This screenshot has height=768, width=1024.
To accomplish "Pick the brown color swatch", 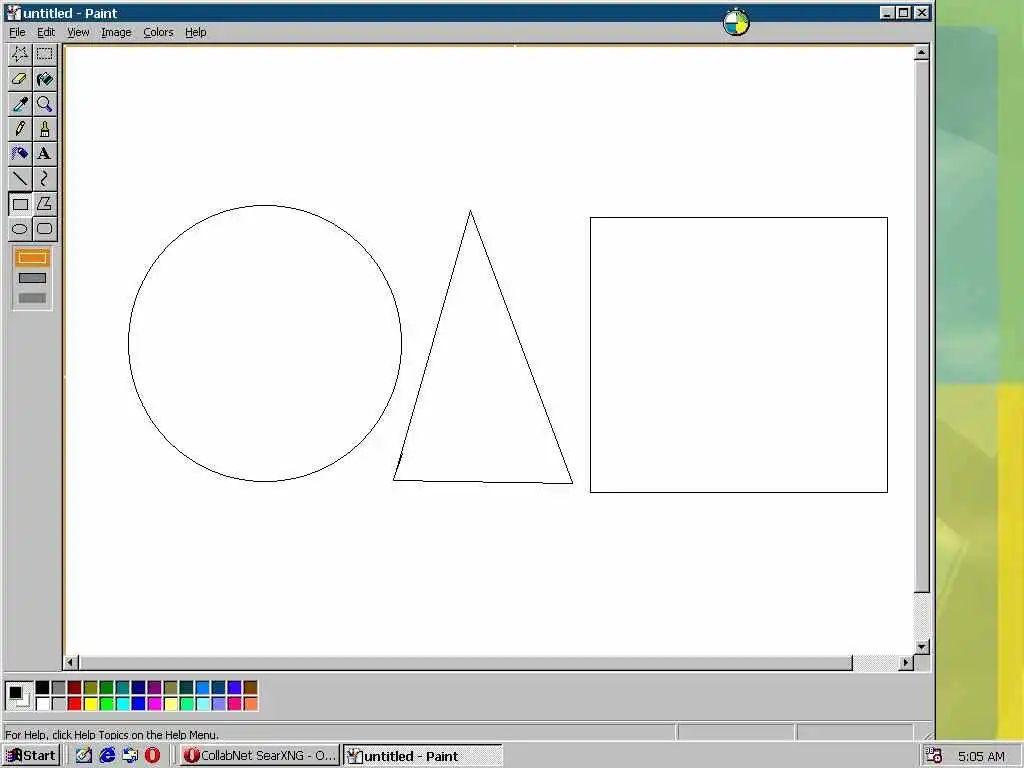I will point(250,687).
